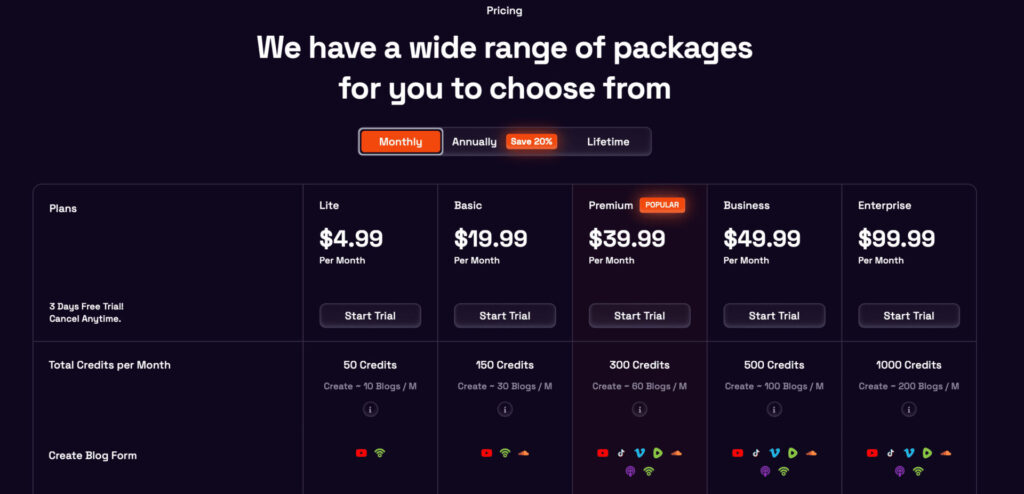
Task: Click the Apple Podcasts icon in Premium plan
Action: 630,471
